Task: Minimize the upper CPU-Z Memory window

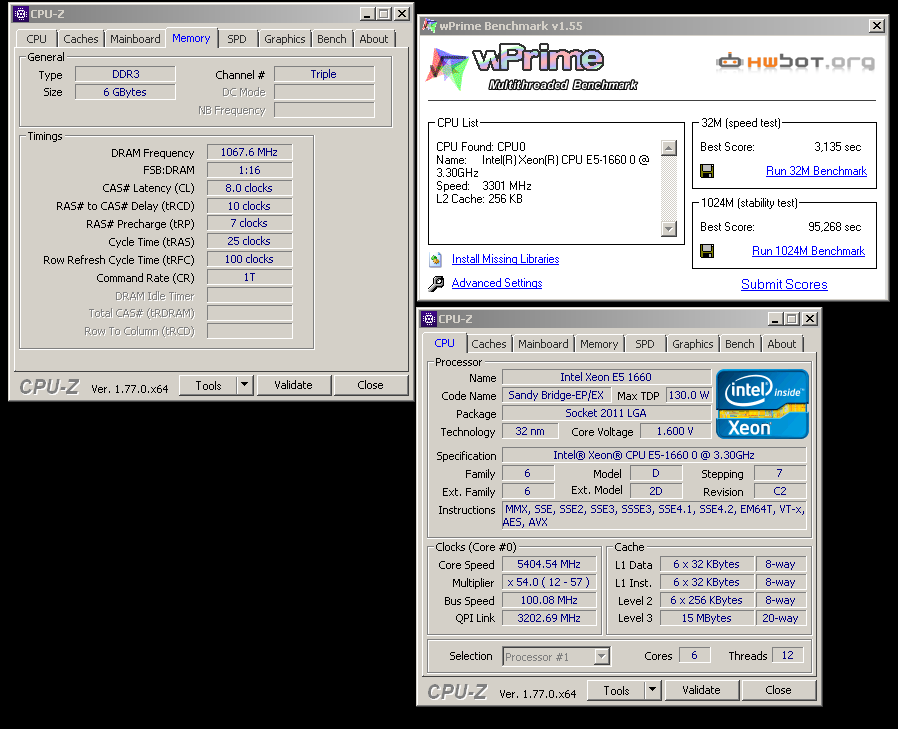Action: pyautogui.click(x=367, y=14)
